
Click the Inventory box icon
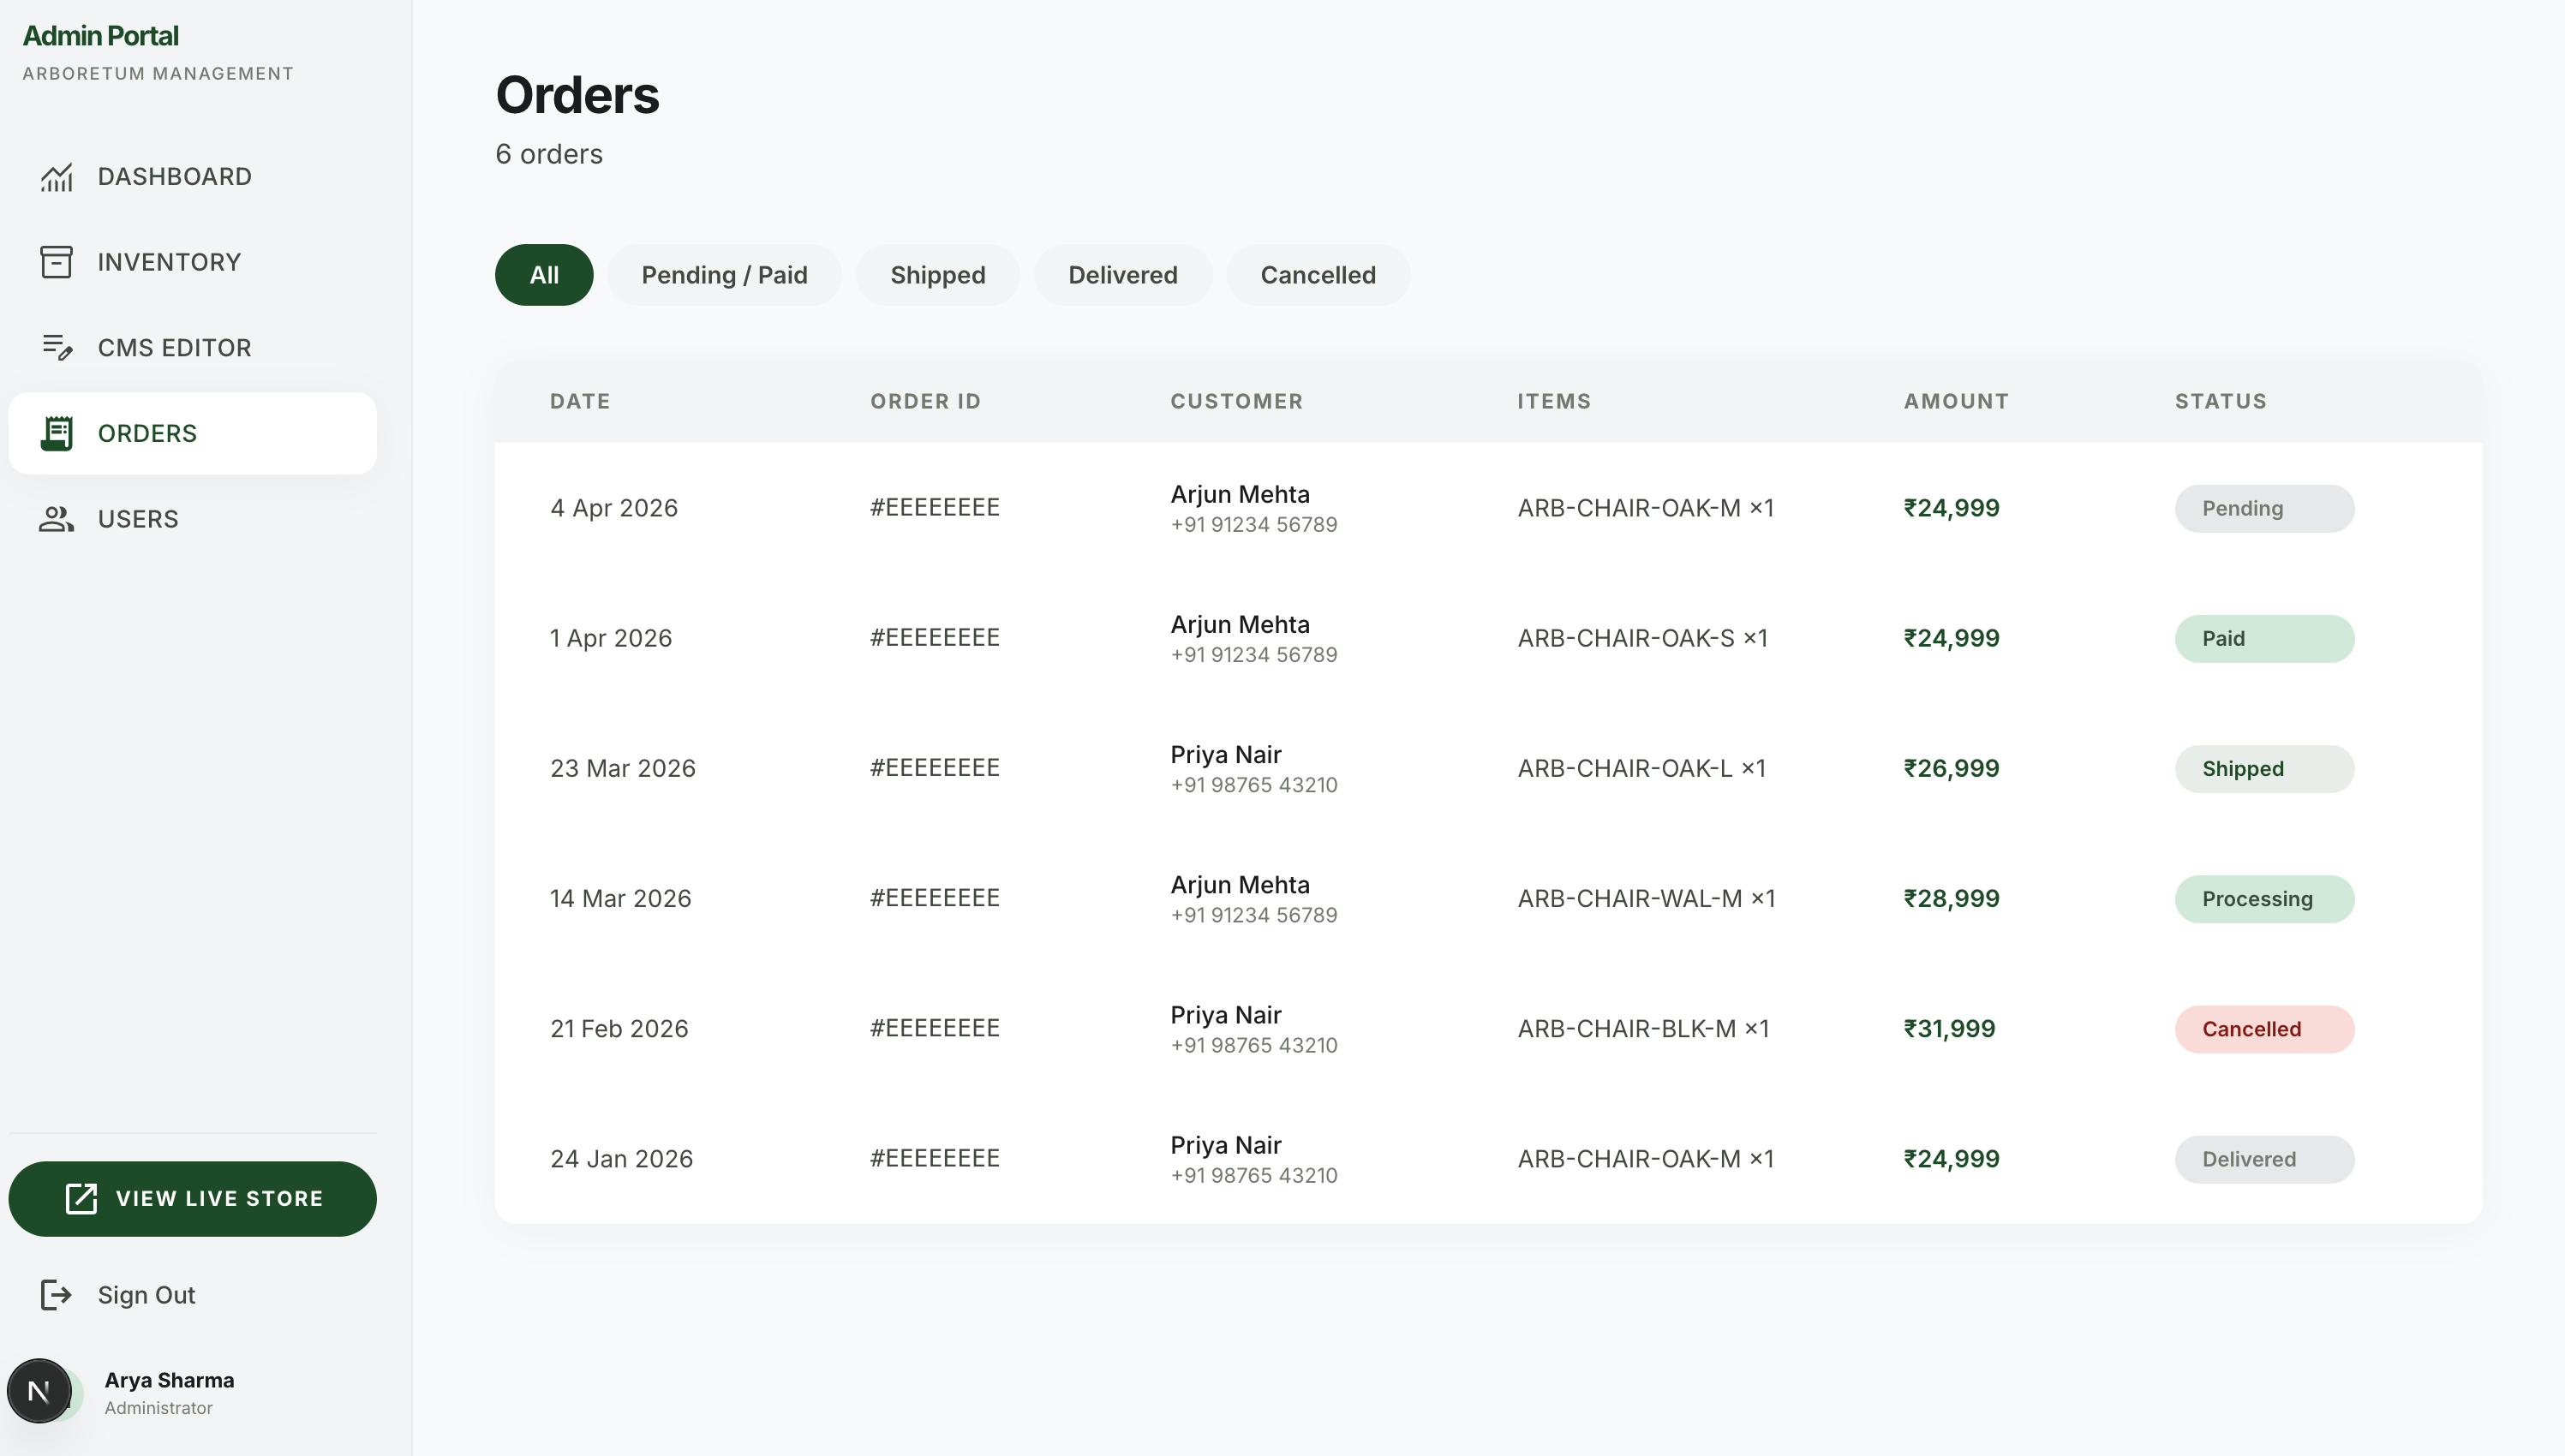[x=56, y=262]
